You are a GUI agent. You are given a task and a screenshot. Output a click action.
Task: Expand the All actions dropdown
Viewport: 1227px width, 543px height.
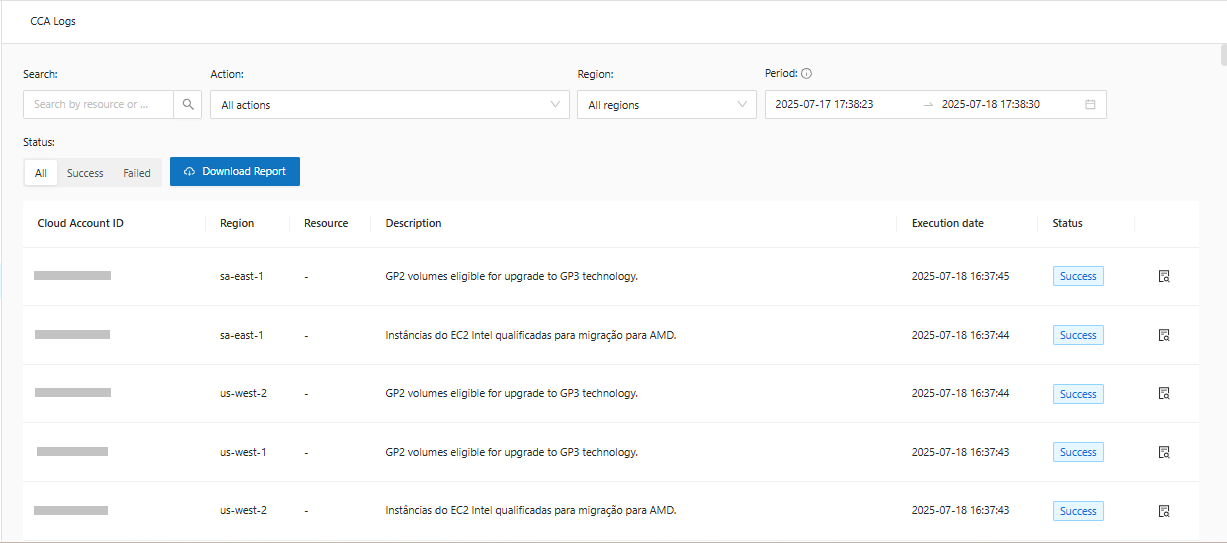389,105
